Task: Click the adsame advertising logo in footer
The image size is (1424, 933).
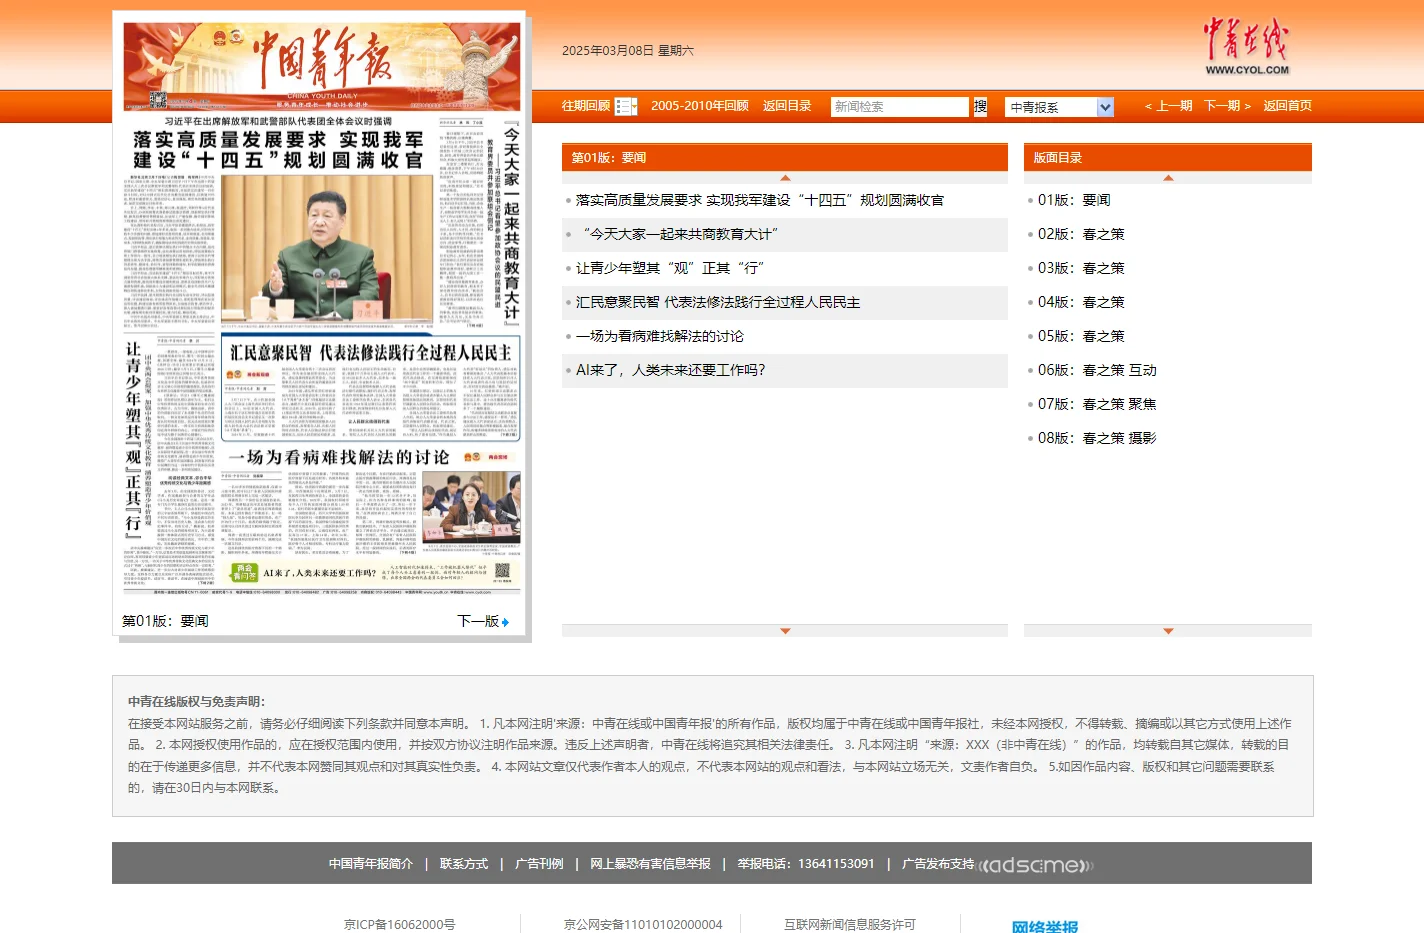Action: (x=1035, y=864)
